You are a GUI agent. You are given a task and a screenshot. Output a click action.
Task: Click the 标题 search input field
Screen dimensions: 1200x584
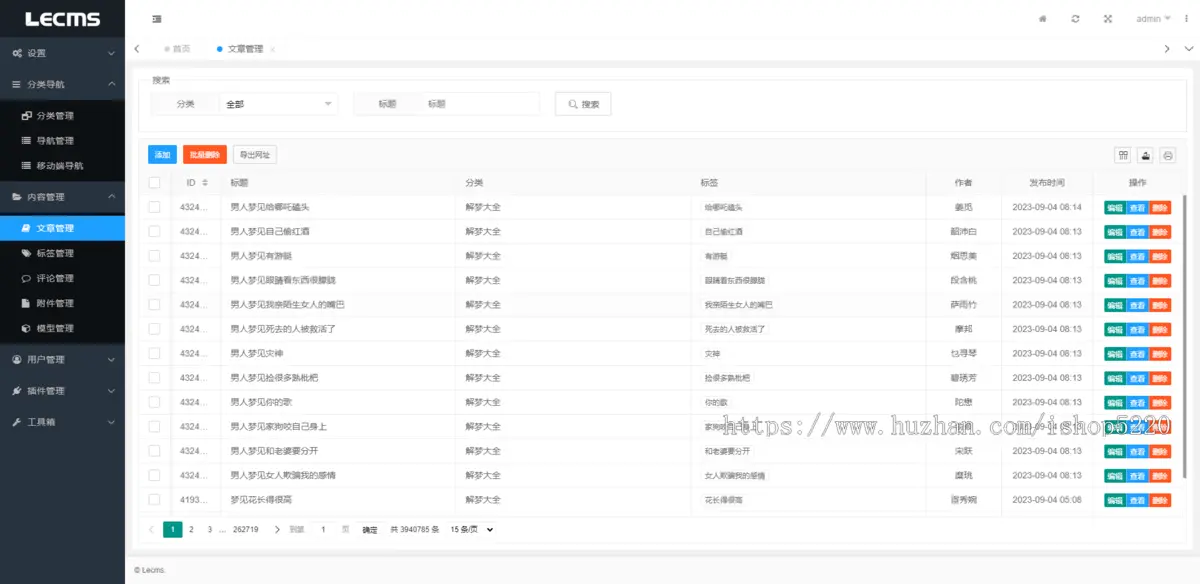pyautogui.click(x=480, y=104)
